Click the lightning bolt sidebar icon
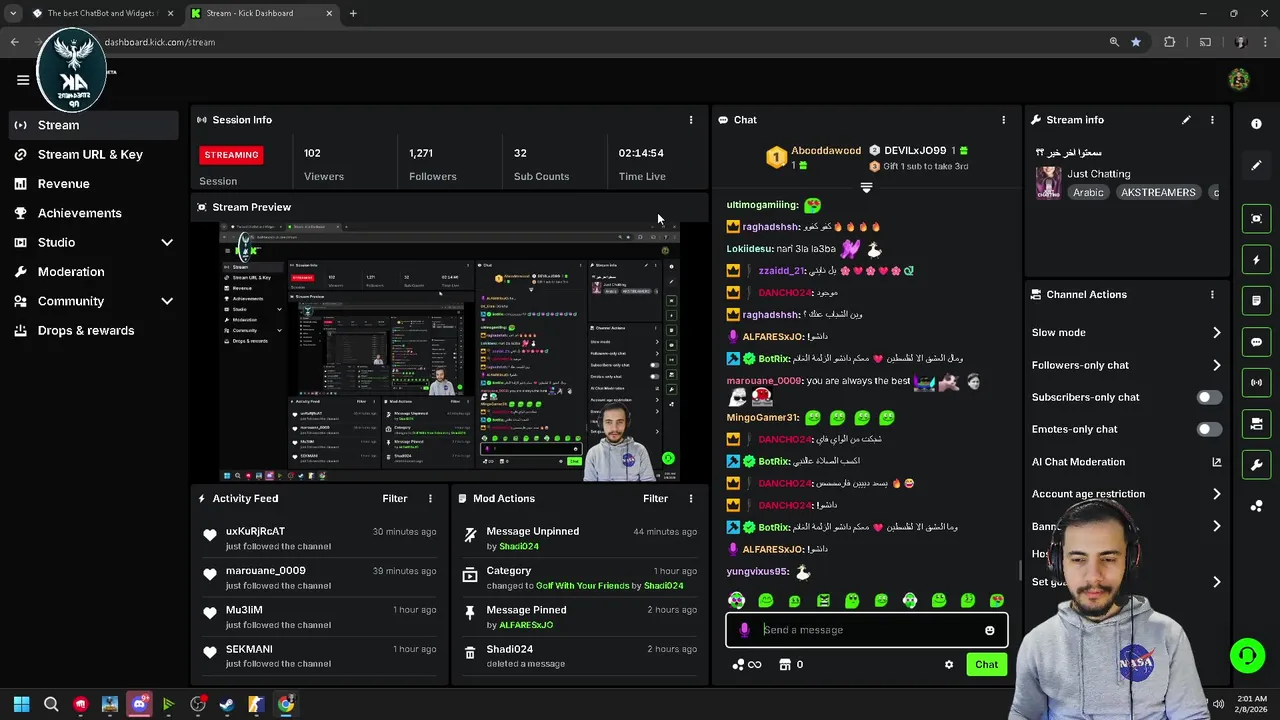The height and width of the screenshot is (720, 1280). (1256, 260)
